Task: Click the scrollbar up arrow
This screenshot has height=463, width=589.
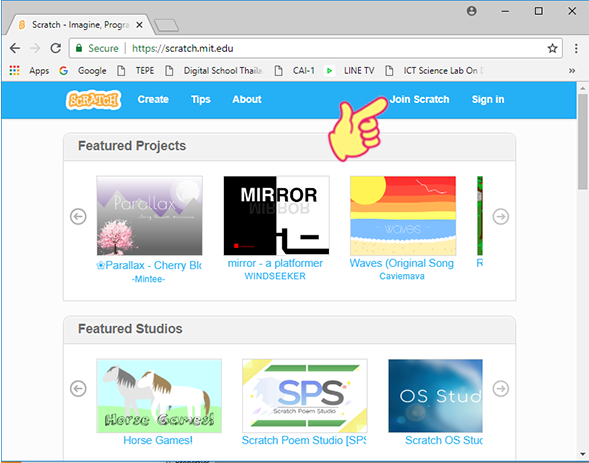Action: [583, 89]
